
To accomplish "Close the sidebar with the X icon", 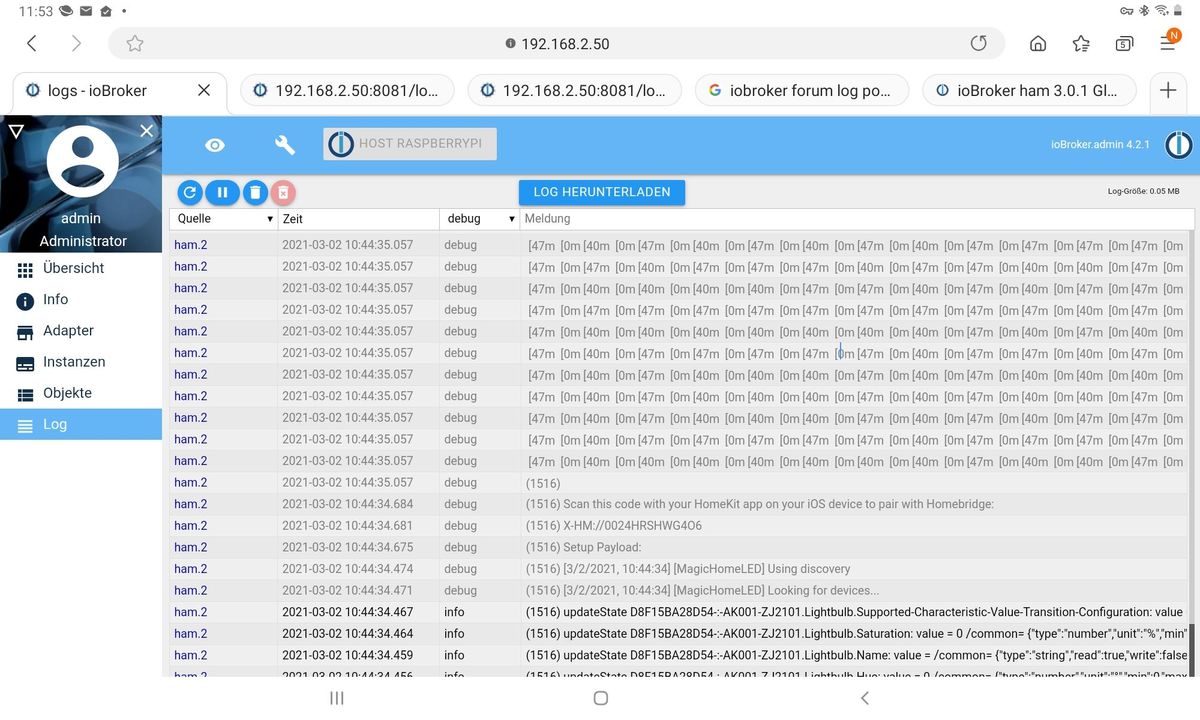I will point(147,131).
